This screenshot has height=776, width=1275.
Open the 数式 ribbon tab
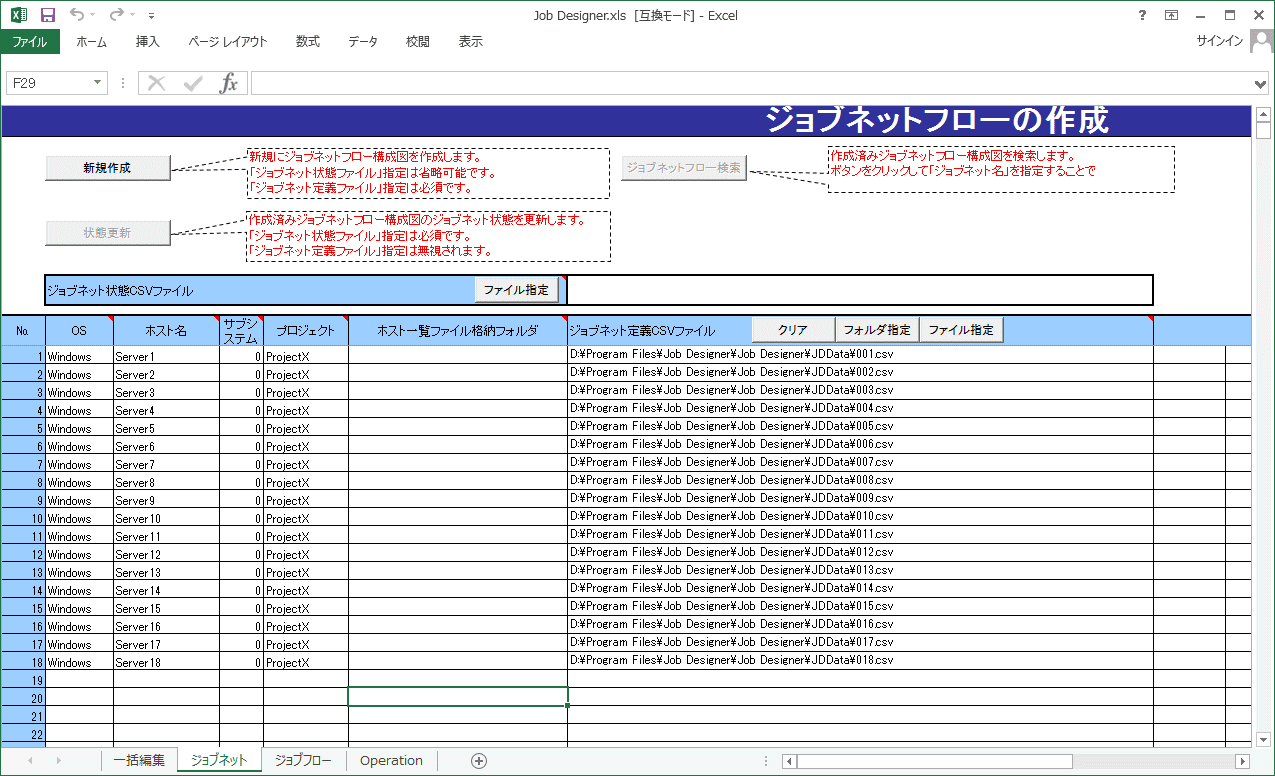coord(308,41)
